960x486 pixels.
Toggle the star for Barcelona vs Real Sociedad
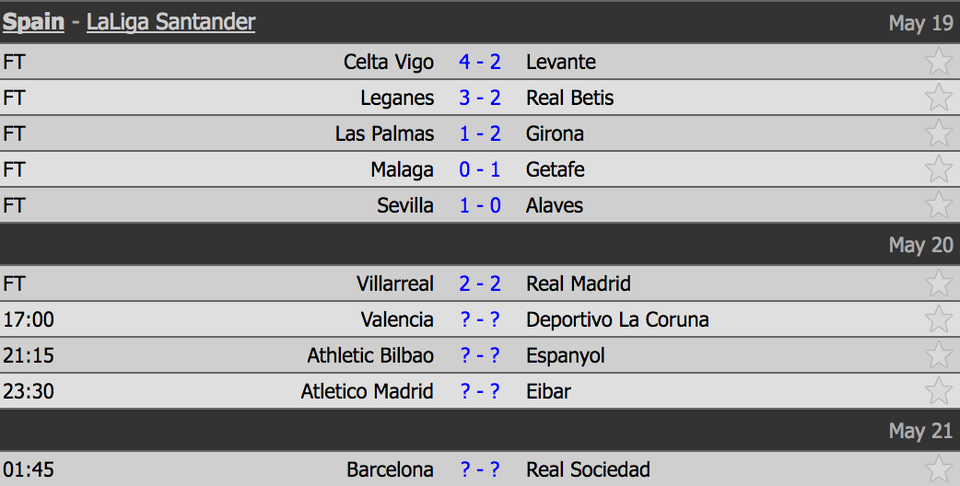tap(939, 469)
